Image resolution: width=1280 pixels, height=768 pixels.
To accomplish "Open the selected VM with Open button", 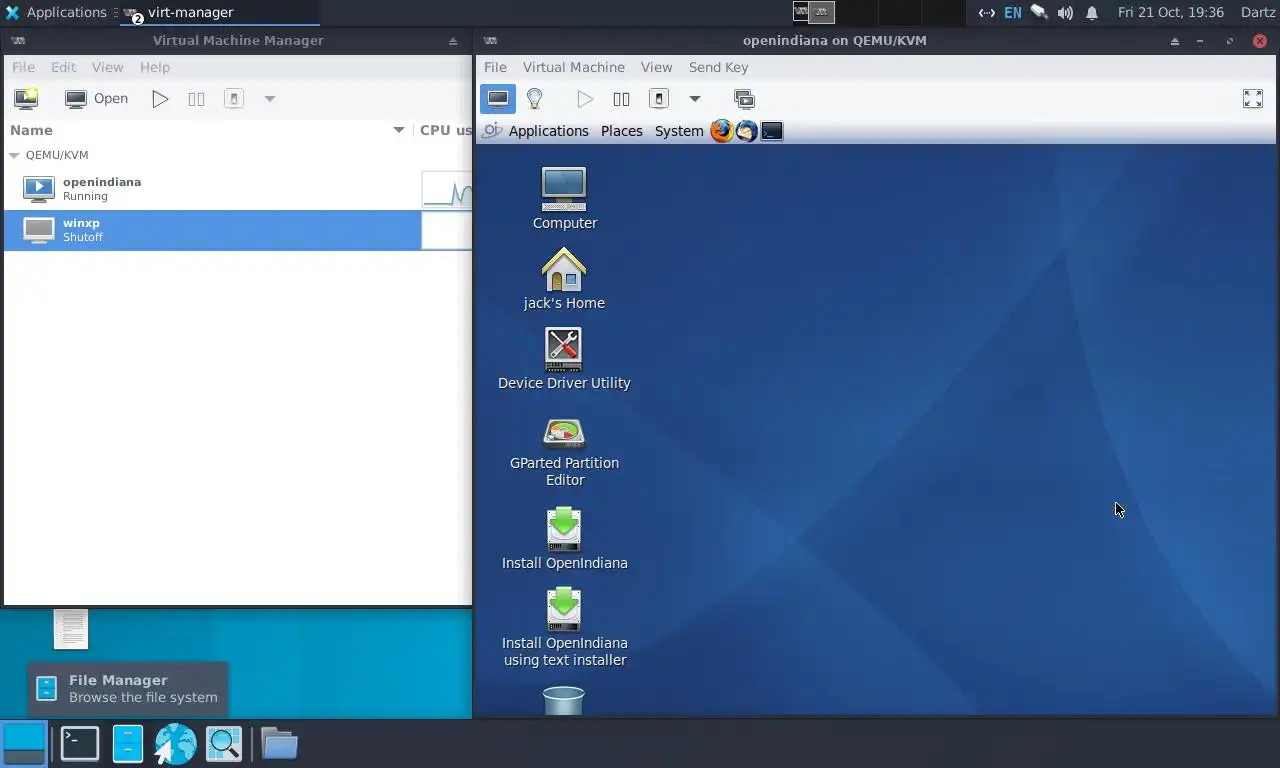I will 97,98.
